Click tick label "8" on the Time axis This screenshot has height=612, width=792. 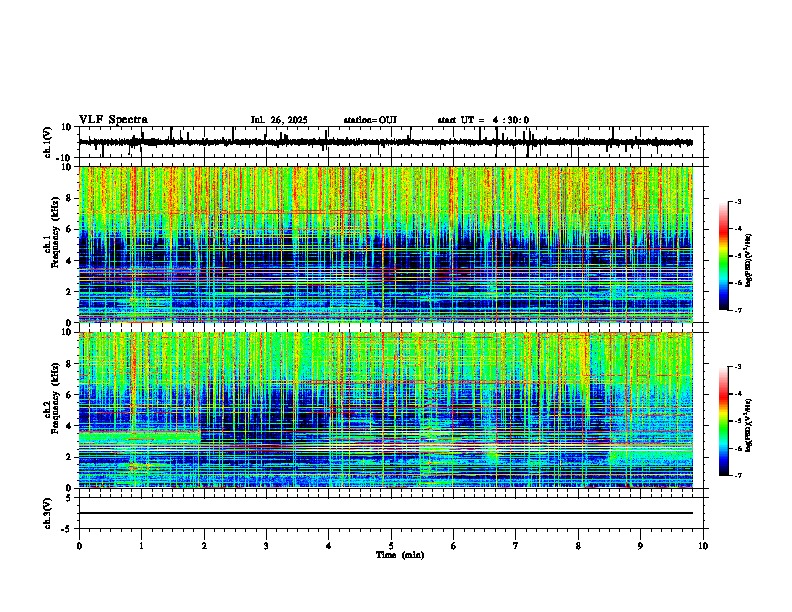pyautogui.click(x=578, y=546)
